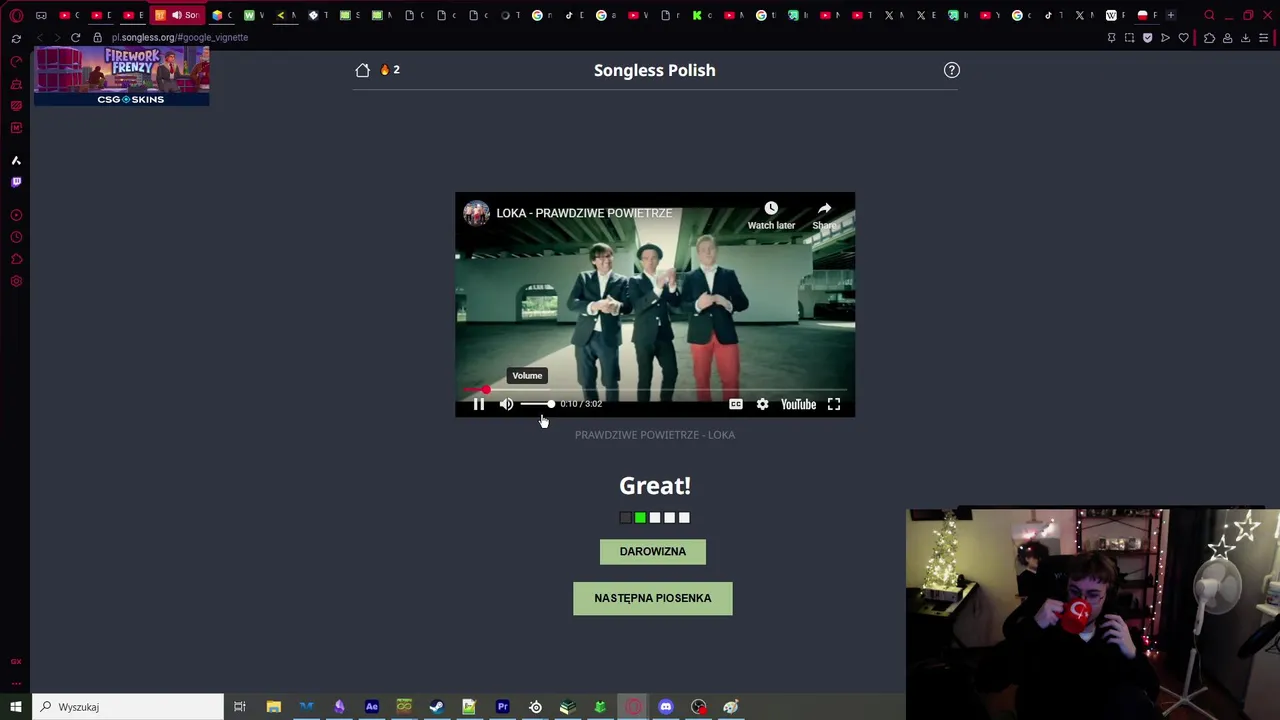Open a new browser tab with plus

[1170, 15]
